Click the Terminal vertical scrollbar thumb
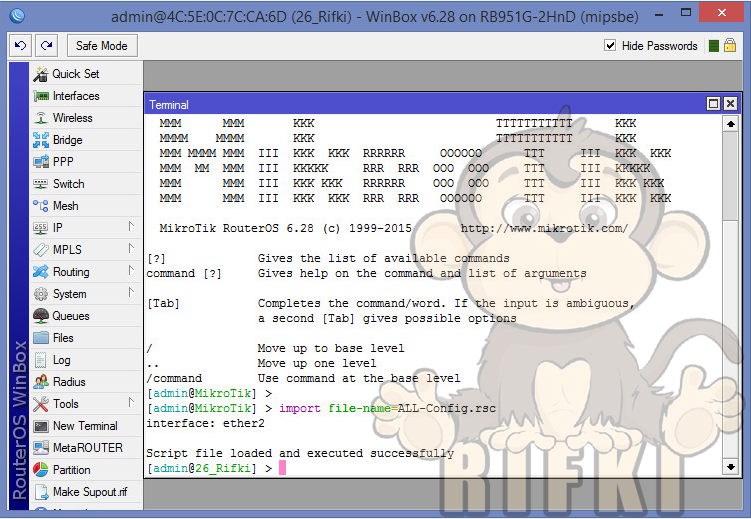The image size is (751, 519). click(730, 176)
